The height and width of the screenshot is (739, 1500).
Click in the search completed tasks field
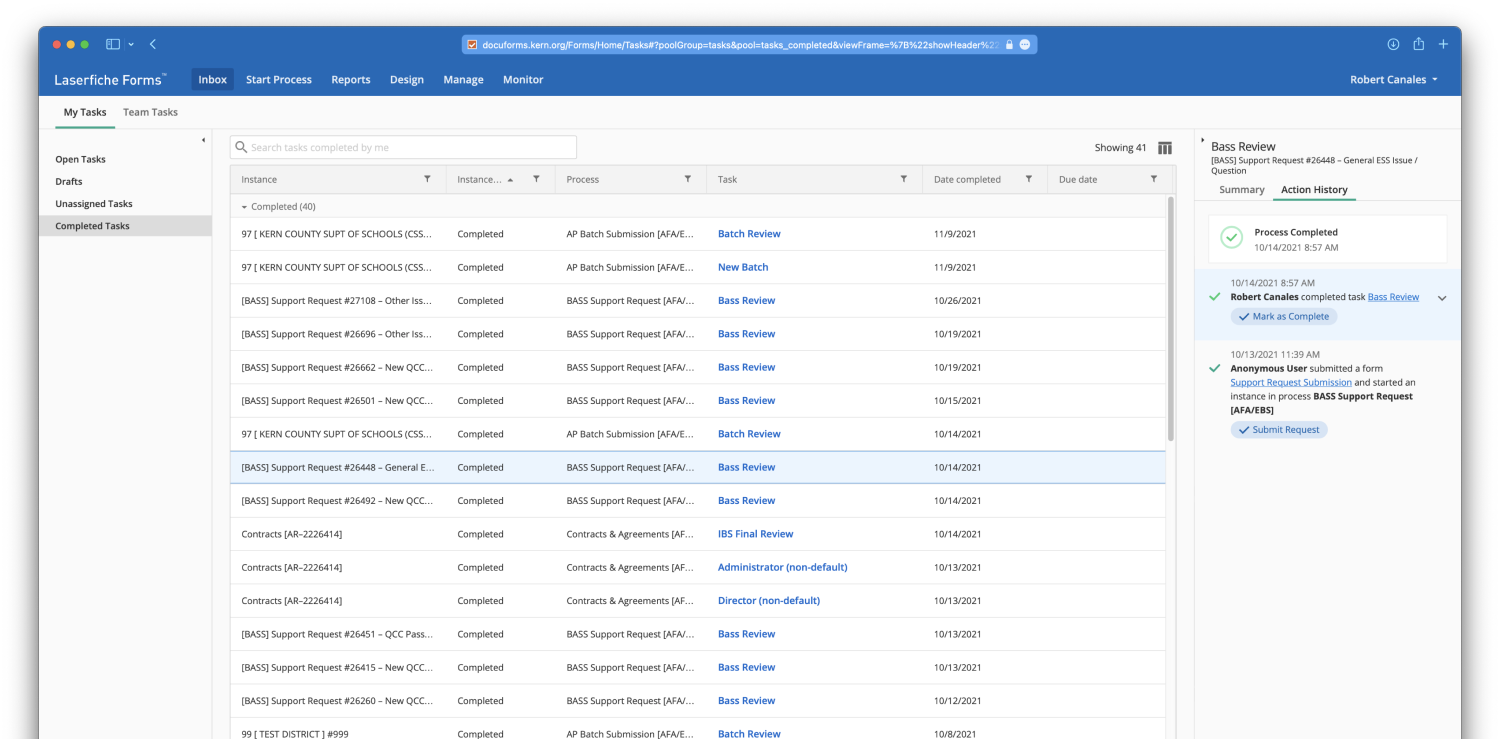[403, 147]
